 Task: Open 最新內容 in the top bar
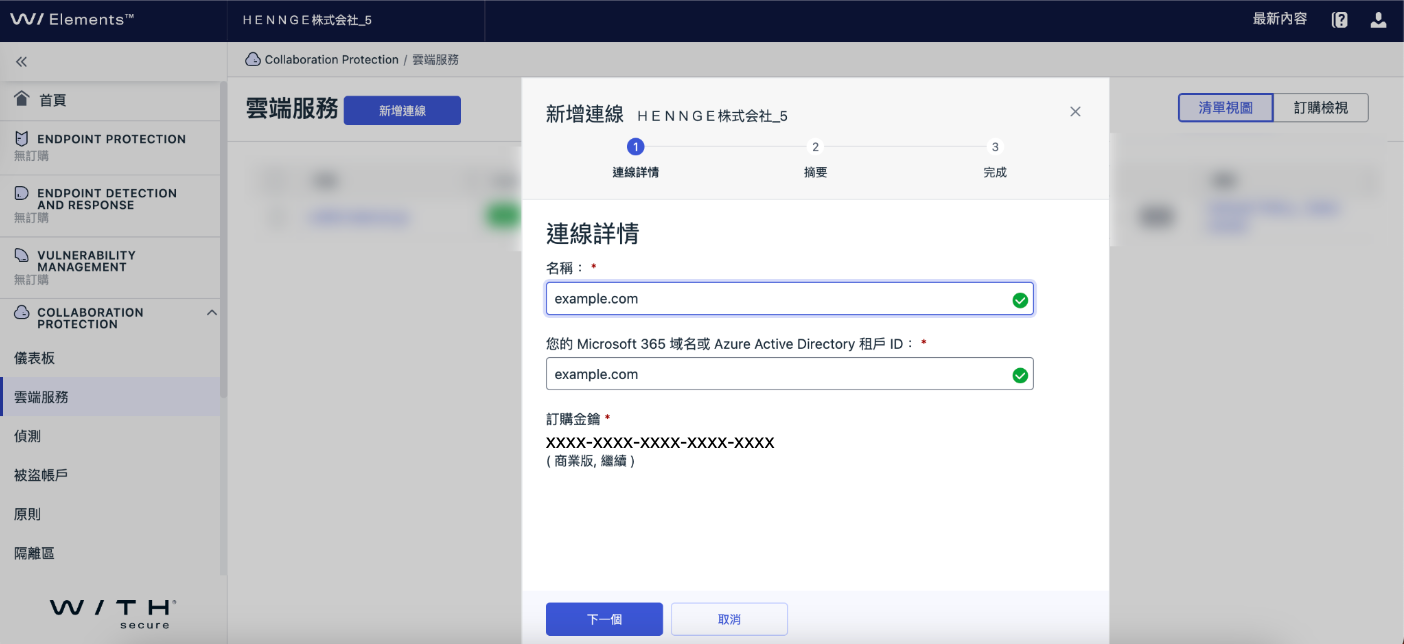coord(1280,19)
